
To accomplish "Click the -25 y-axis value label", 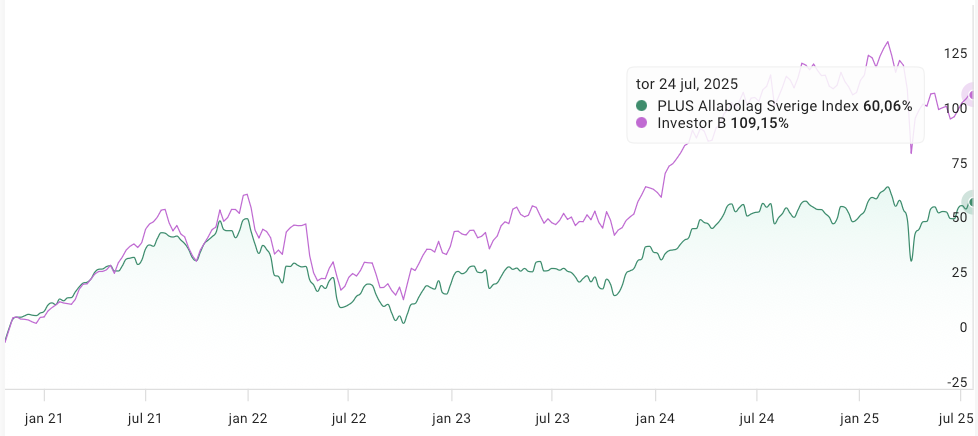I will click(x=956, y=382).
